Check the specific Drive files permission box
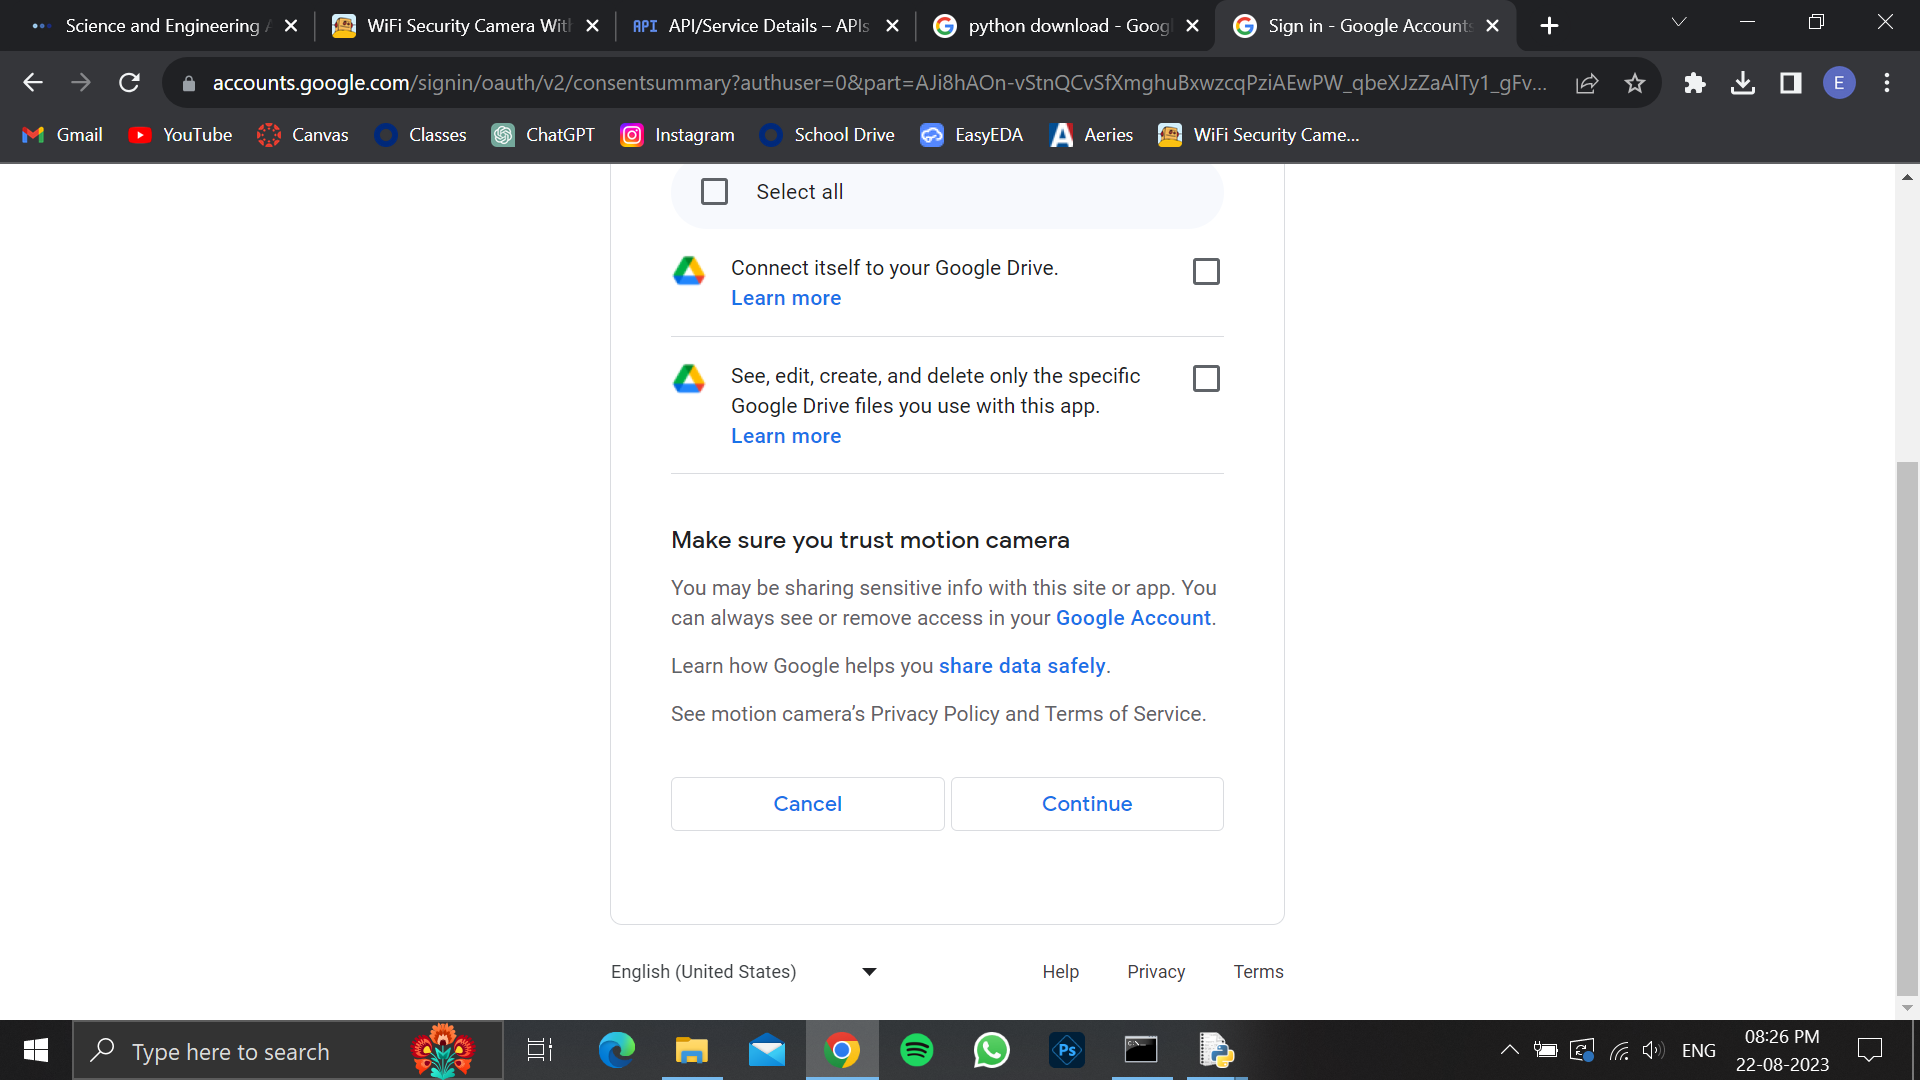Image resolution: width=1920 pixels, height=1080 pixels. point(1206,379)
